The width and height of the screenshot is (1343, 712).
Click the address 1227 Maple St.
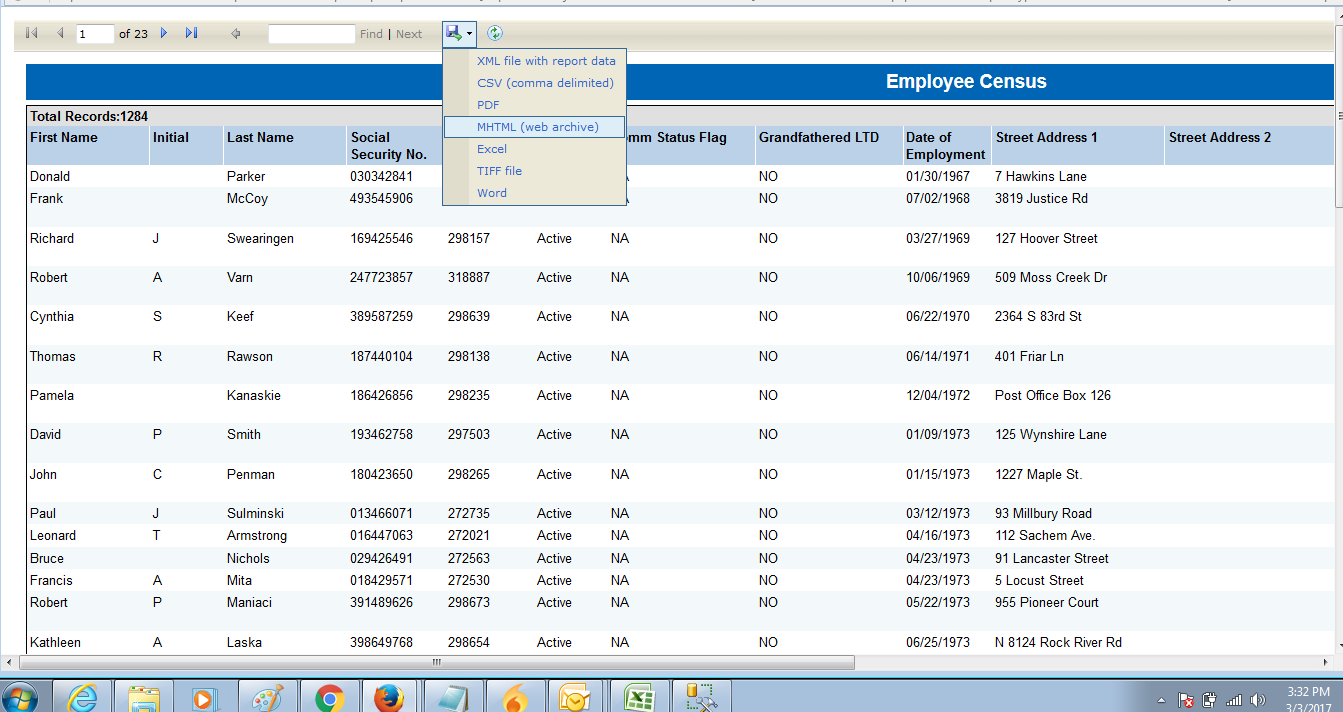[x=1038, y=474]
